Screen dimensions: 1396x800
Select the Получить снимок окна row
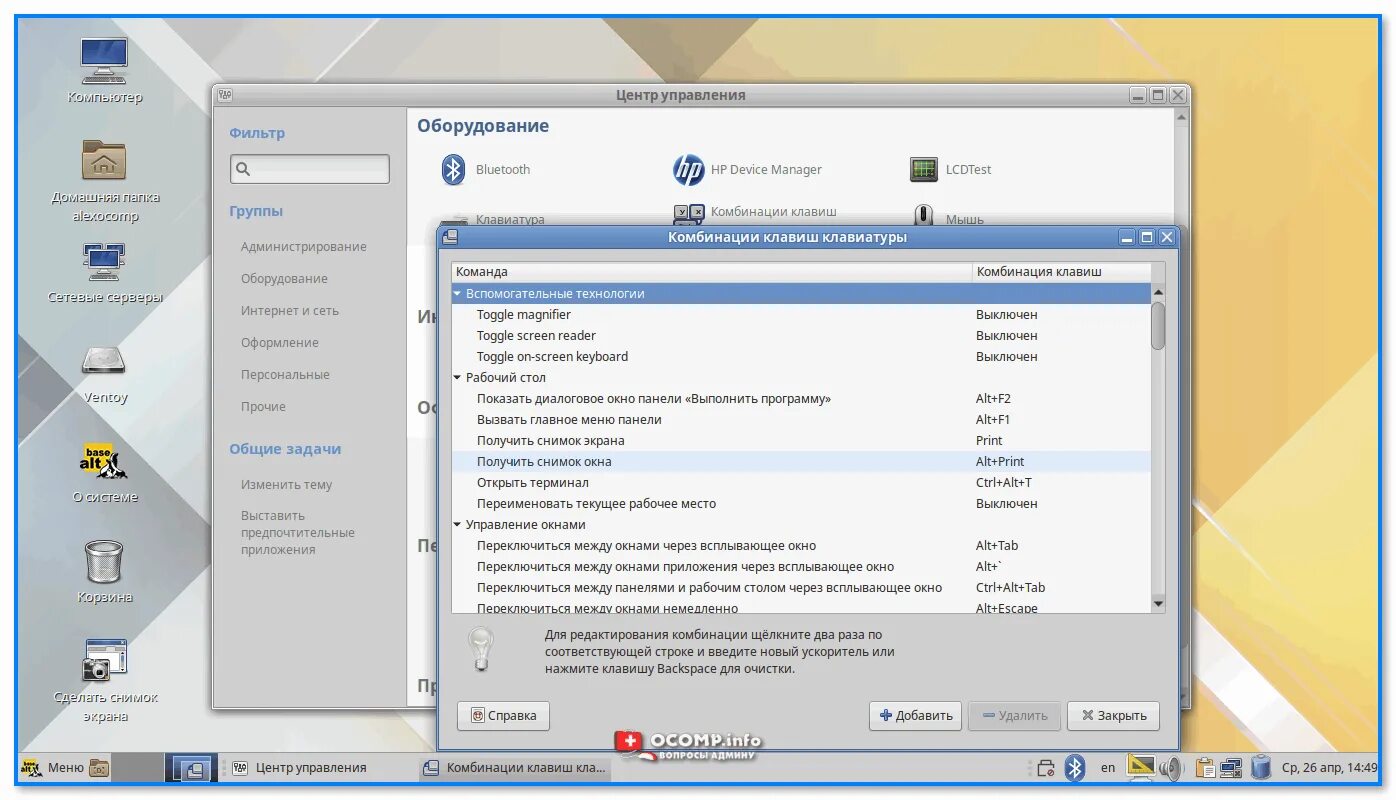801,462
